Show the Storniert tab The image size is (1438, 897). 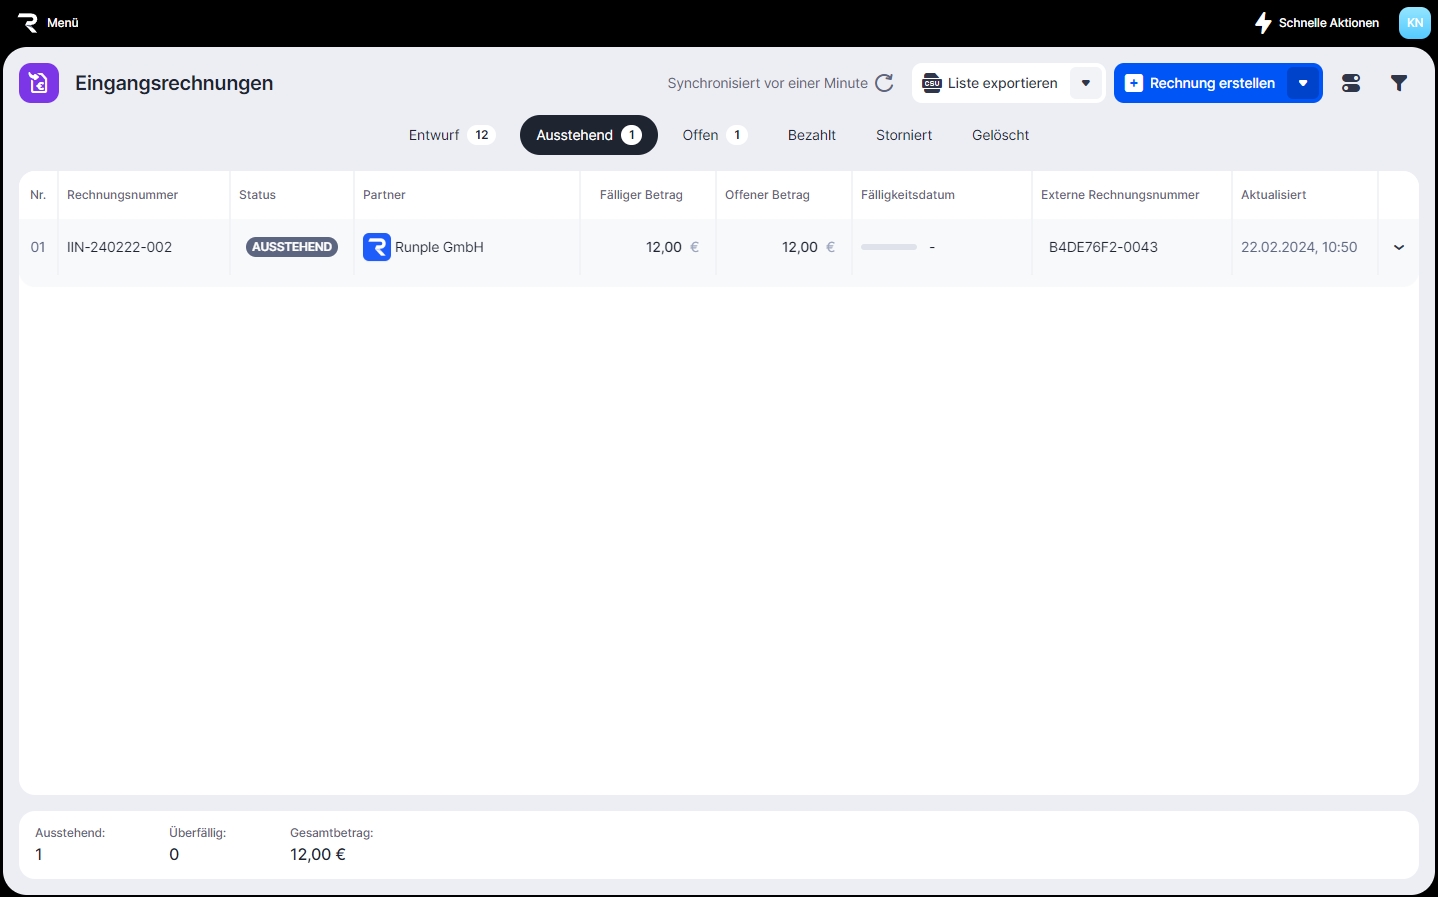click(904, 135)
